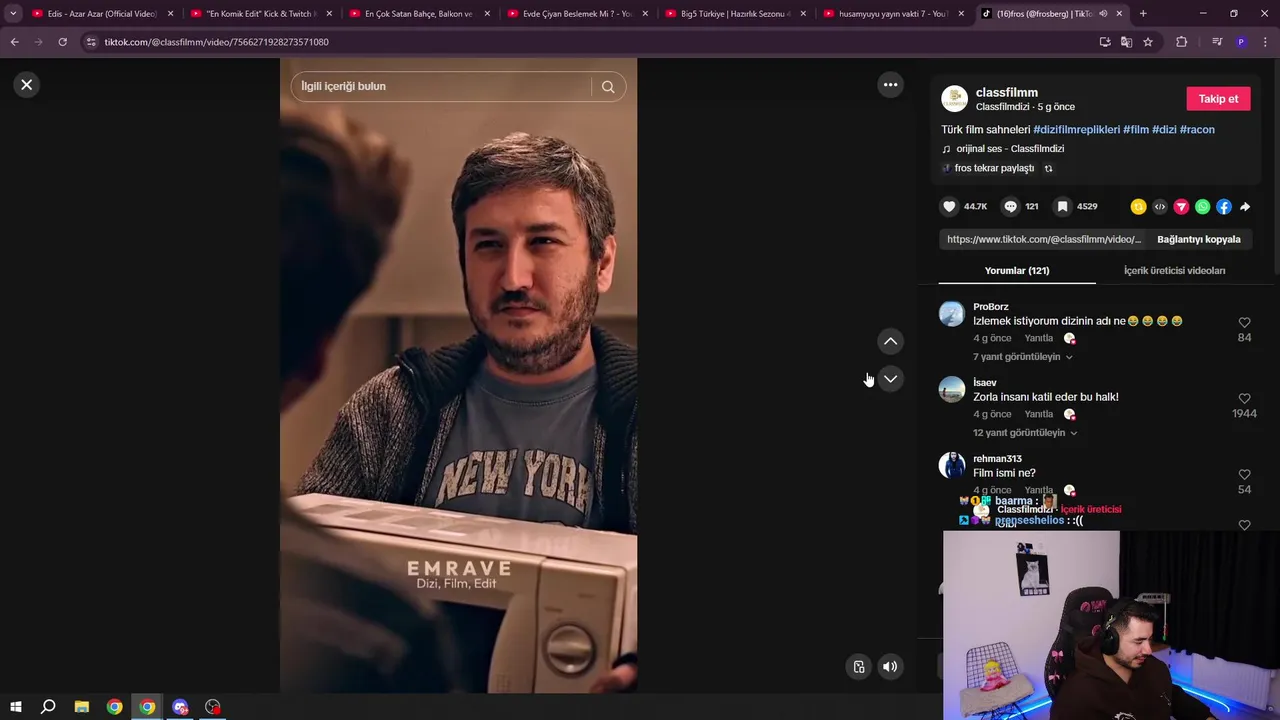The height and width of the screenshot is (720, 1280).
Task: Open the Chrome profile "P" avatar
Action: [1241, 42]
